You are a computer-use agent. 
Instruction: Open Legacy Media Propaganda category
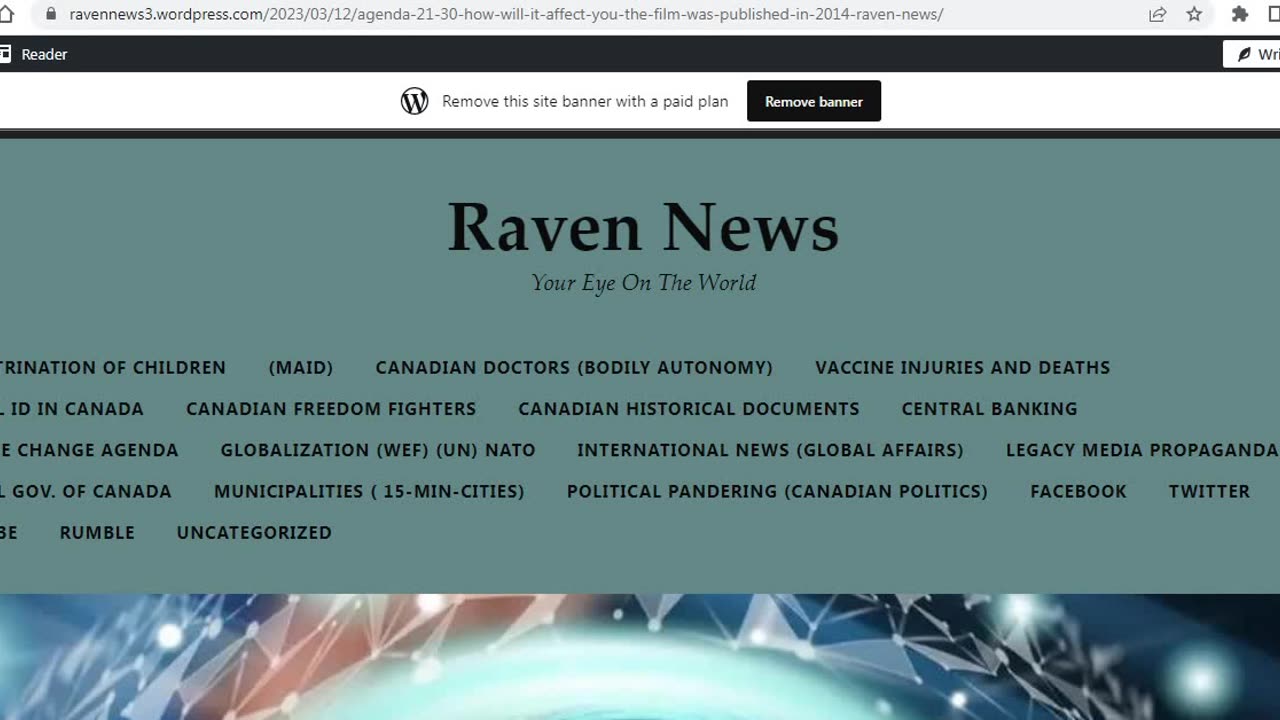pos(1142,450)
